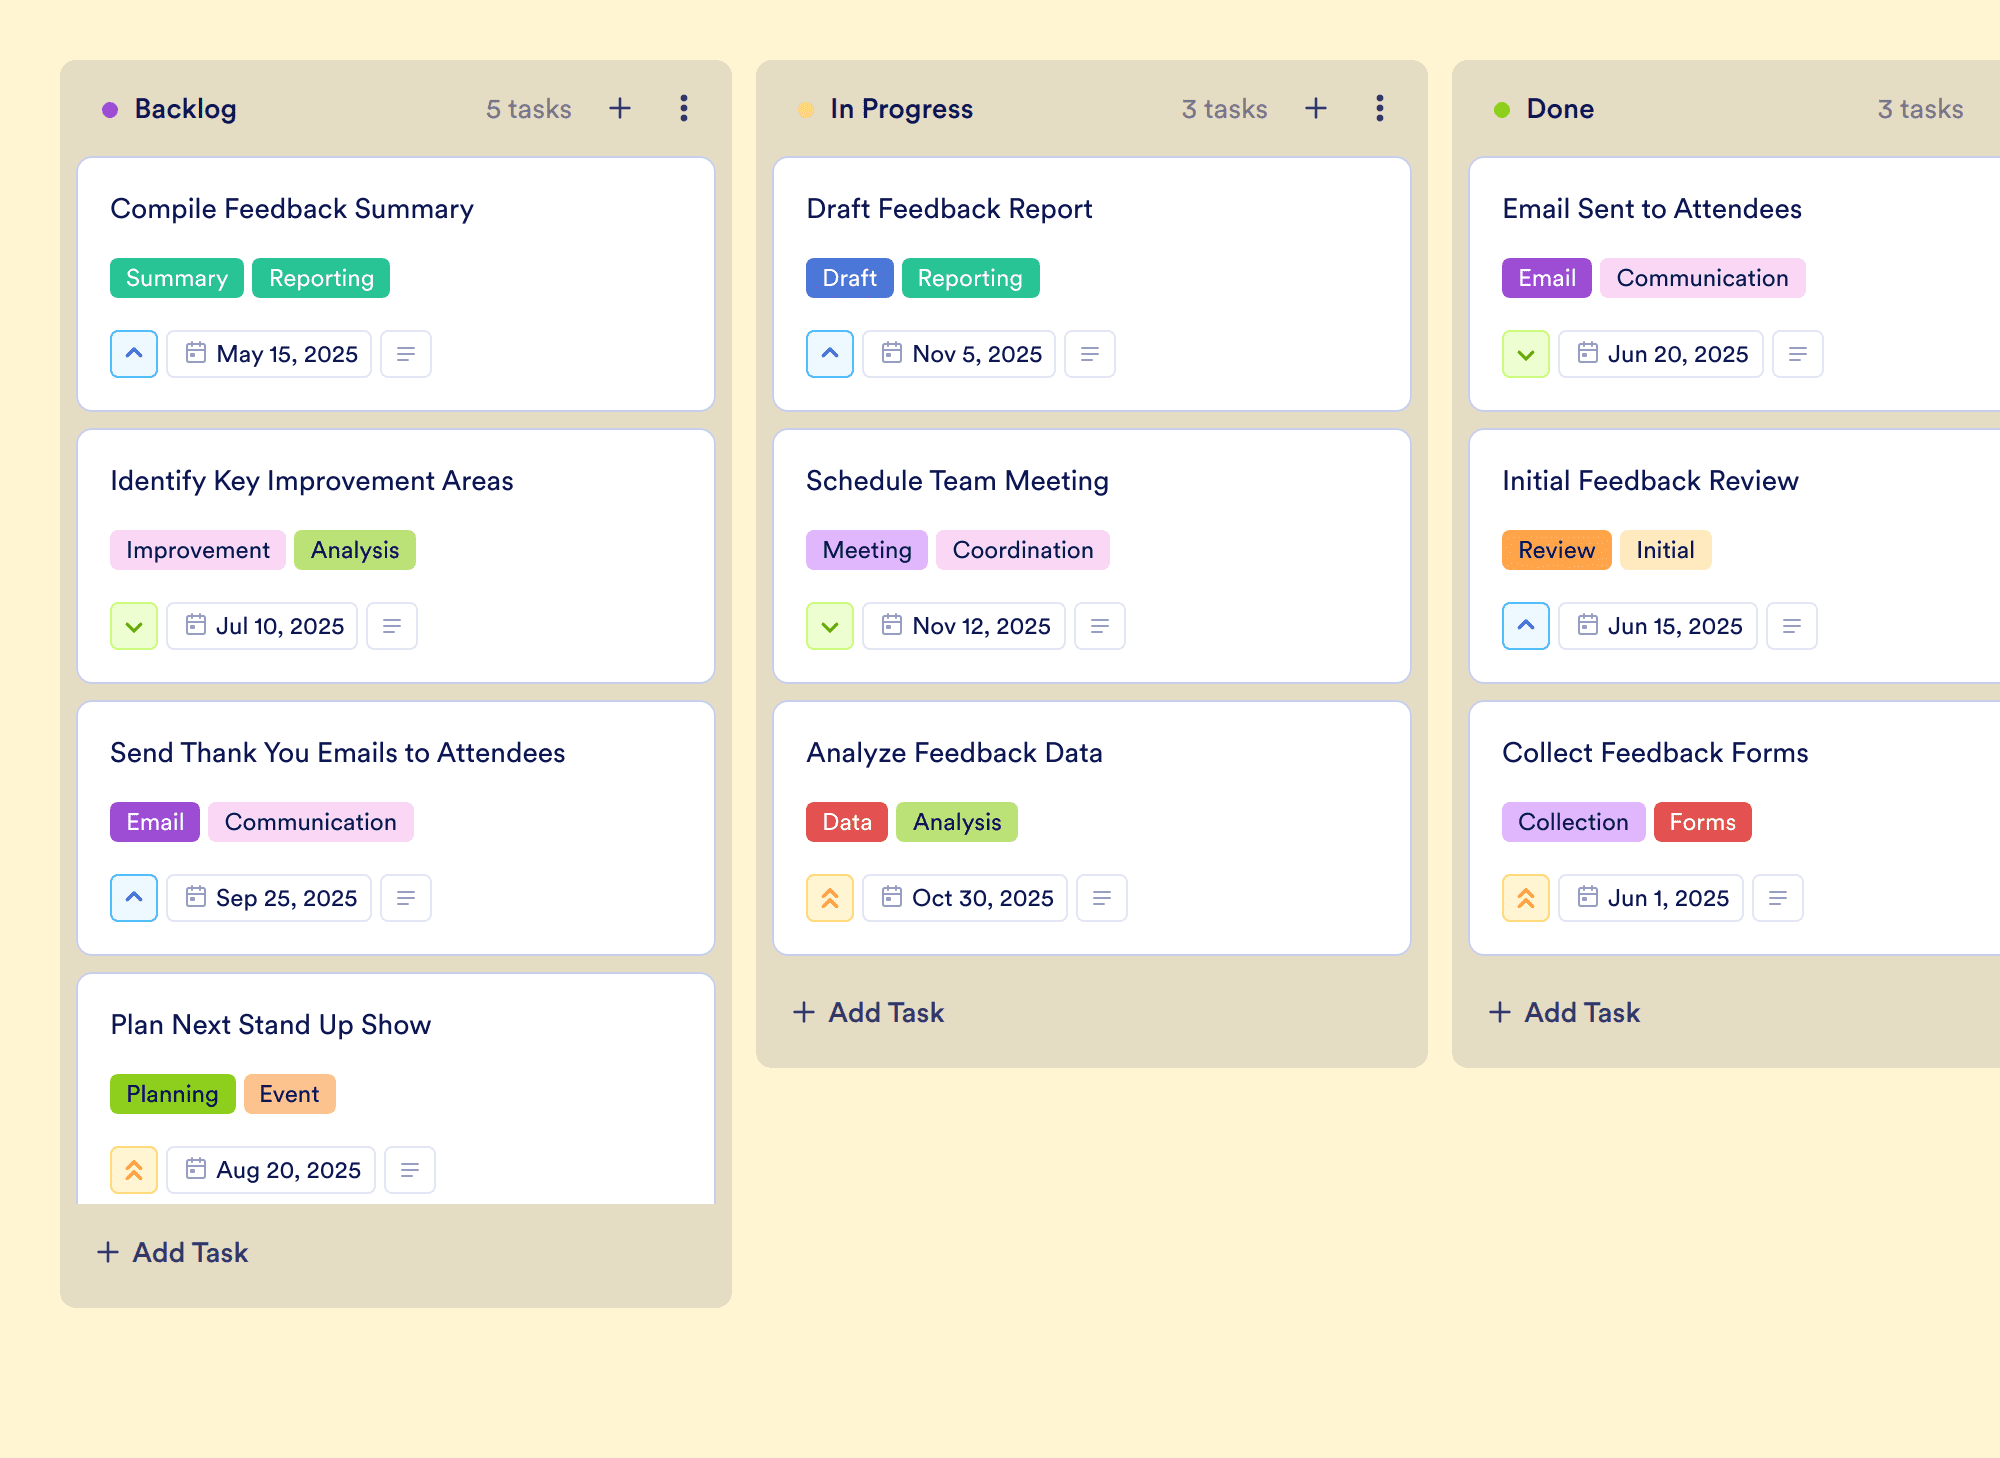Image resolution: width=2000 pixels, height=1458 pixels.
Task: Click Add Task at bottom of Backlog
Action: point(172,1252)
